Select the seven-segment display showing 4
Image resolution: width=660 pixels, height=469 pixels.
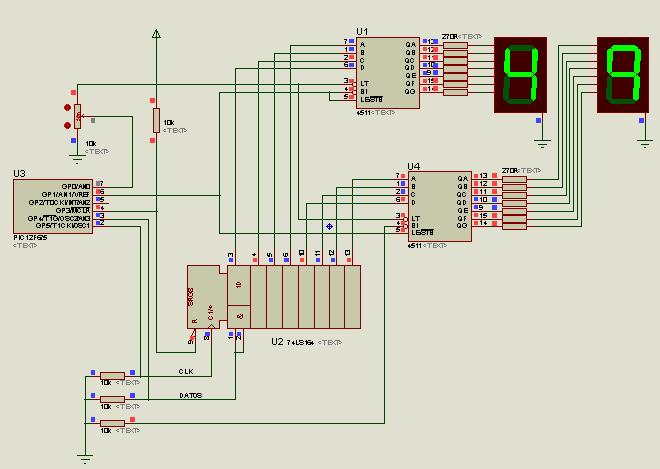point(520,75)
